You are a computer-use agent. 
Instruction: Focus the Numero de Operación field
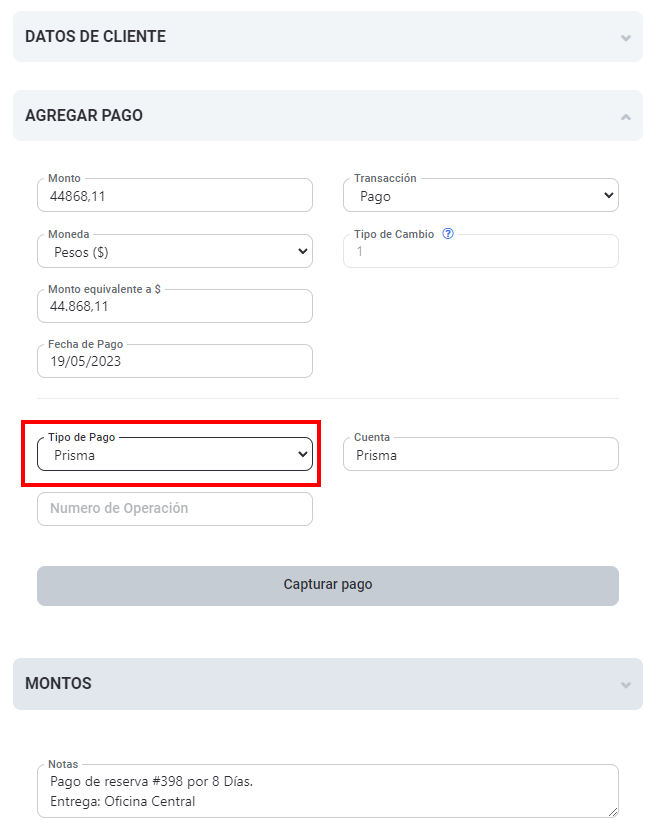click(175, 509)
